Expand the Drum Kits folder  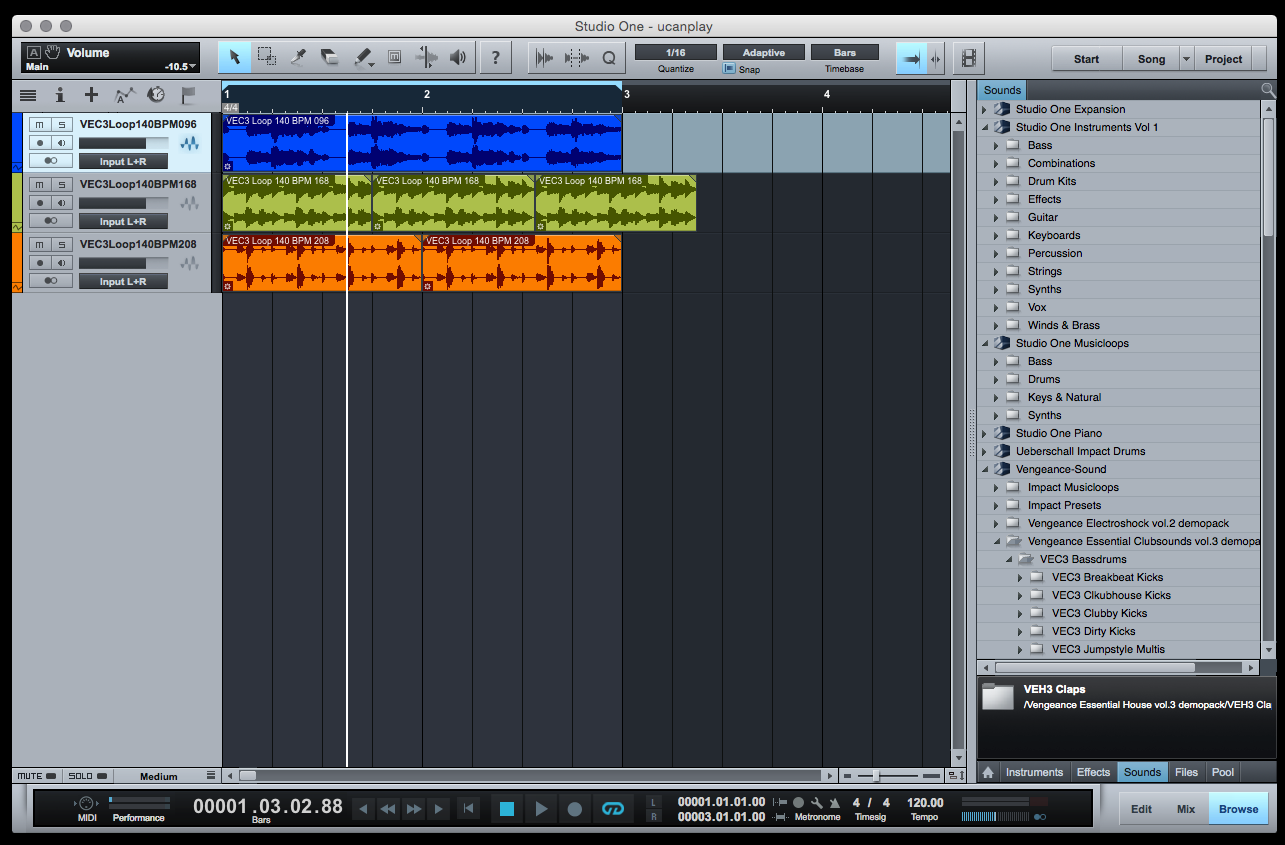point(996,181)
